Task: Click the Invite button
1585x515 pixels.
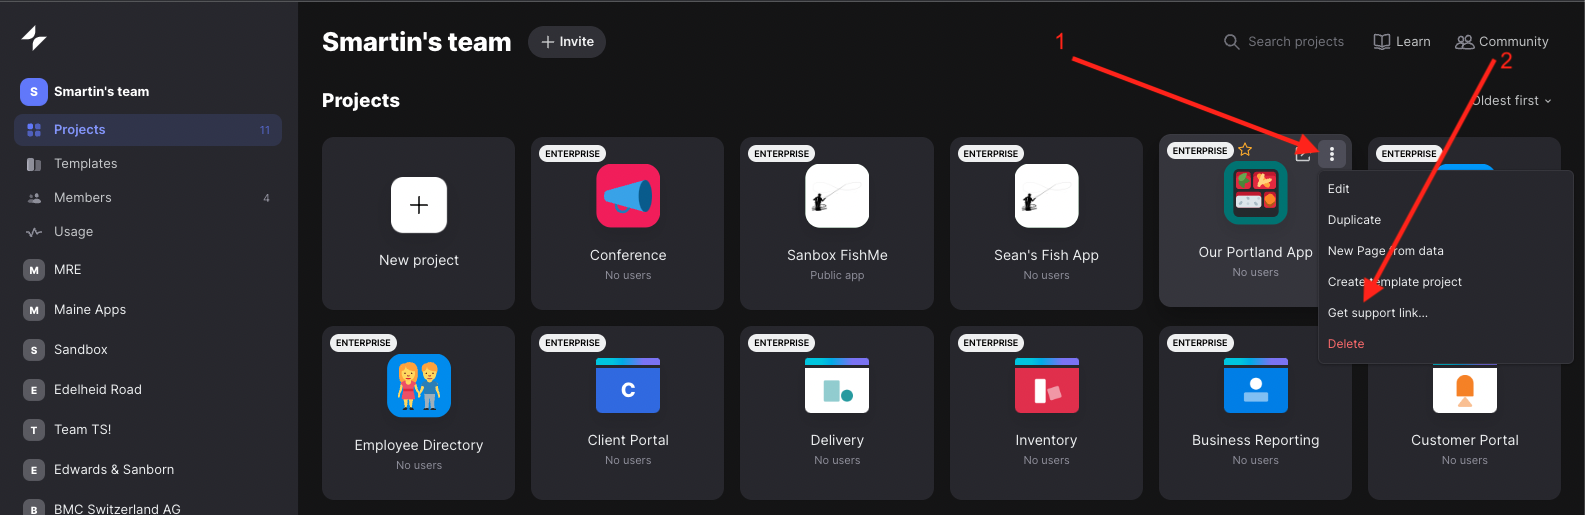Action: click(x=567, y=42)
